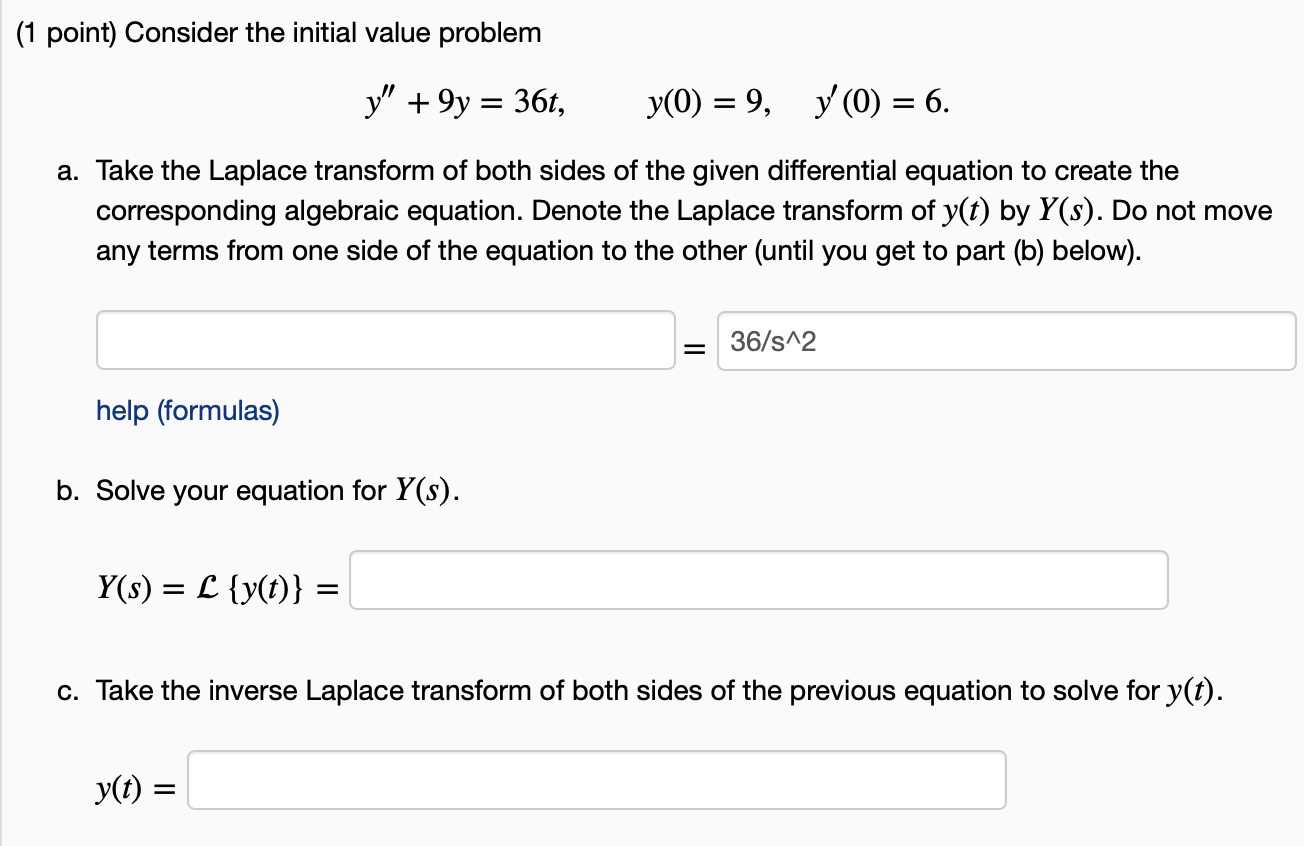Click the empty left answer box in part a
Image resolution: width=1304 pixels, height=846 pixels.
pyautogui.click(x=385, y=340)
